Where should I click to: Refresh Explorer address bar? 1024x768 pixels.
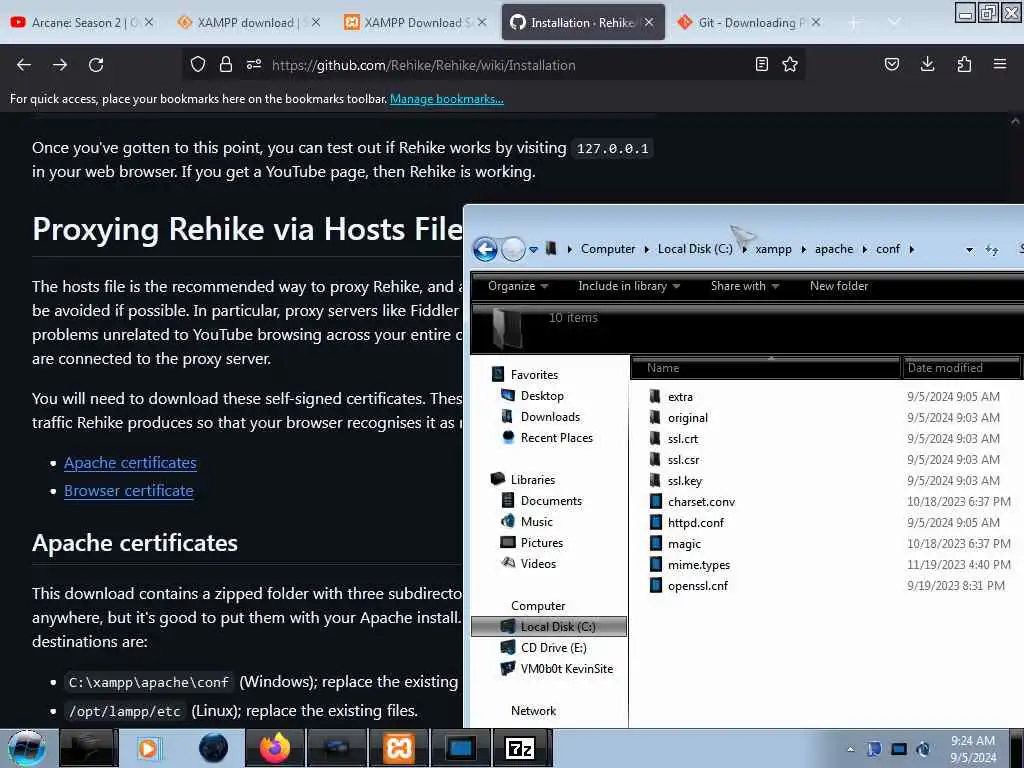pyautogui.click(x=992, y=249)
